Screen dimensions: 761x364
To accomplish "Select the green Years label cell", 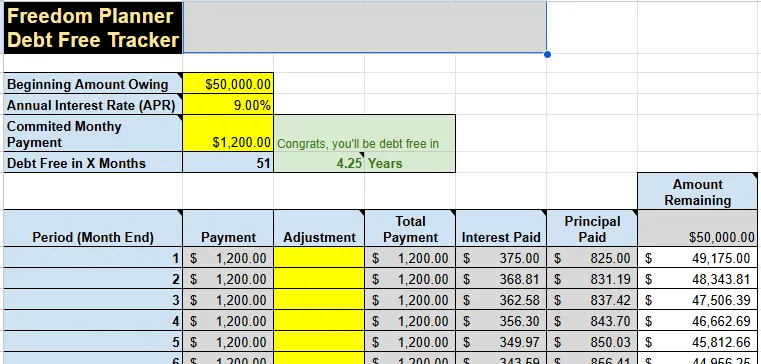I will (410, 162).
